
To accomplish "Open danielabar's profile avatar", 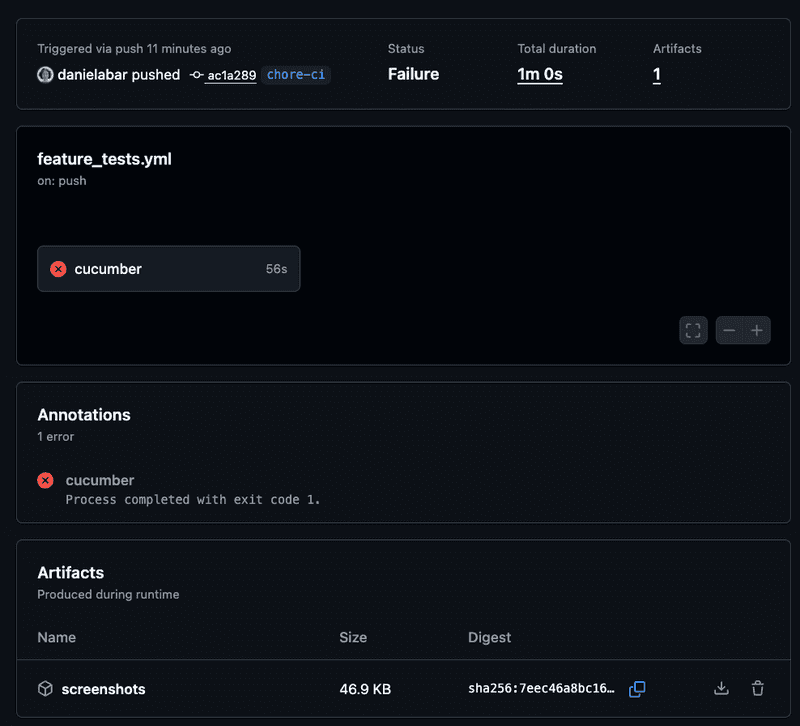I will [45, 74].
